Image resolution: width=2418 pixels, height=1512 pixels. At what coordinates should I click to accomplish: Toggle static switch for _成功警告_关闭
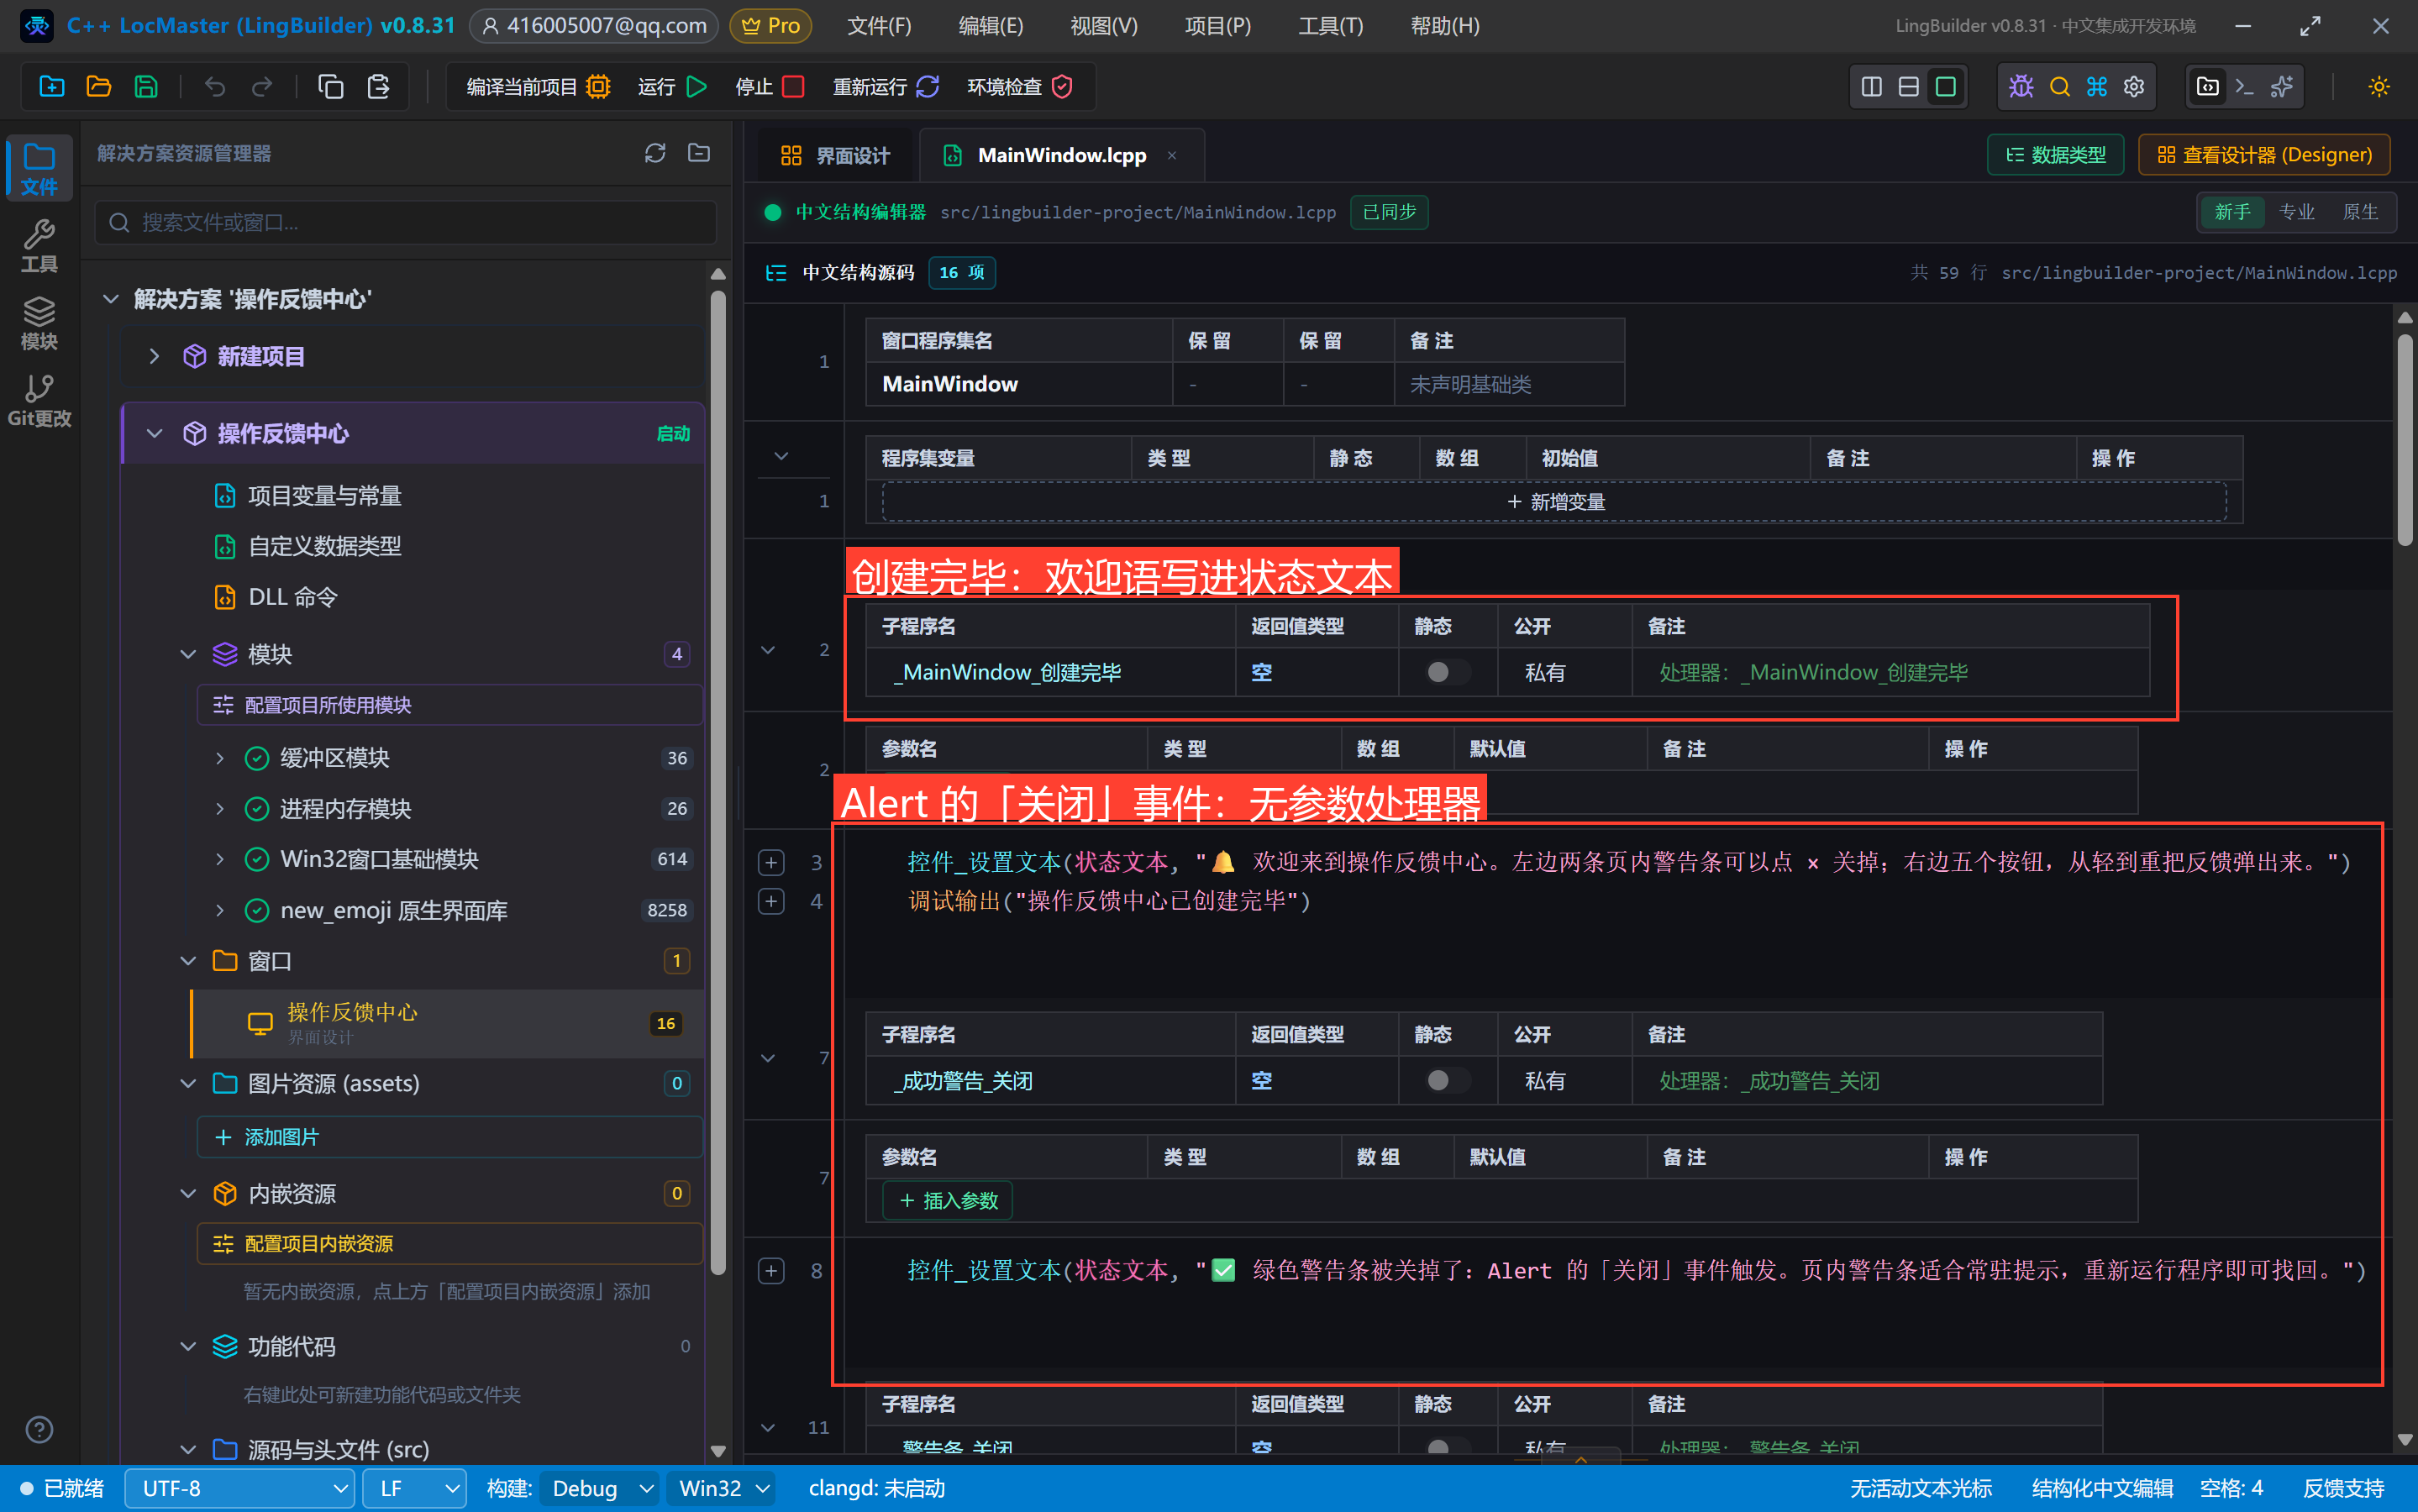tap(1447, 1080)
